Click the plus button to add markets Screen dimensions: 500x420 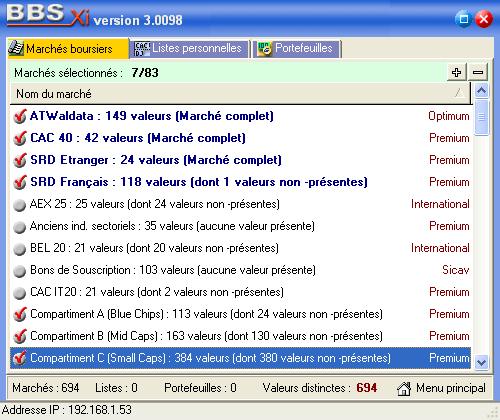457,72
